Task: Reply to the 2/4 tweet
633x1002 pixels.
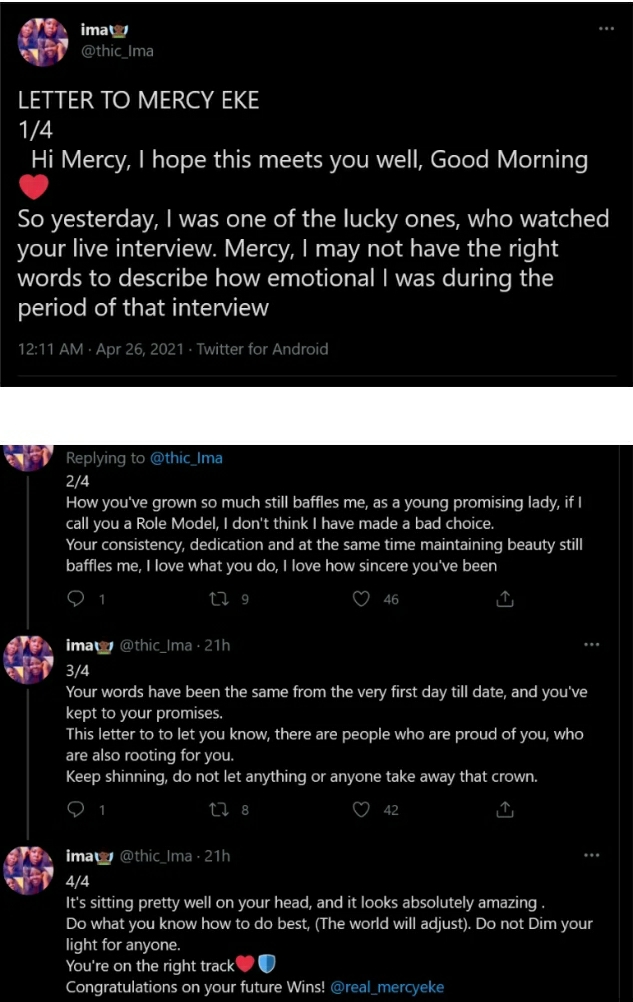Action: (76, 600)
